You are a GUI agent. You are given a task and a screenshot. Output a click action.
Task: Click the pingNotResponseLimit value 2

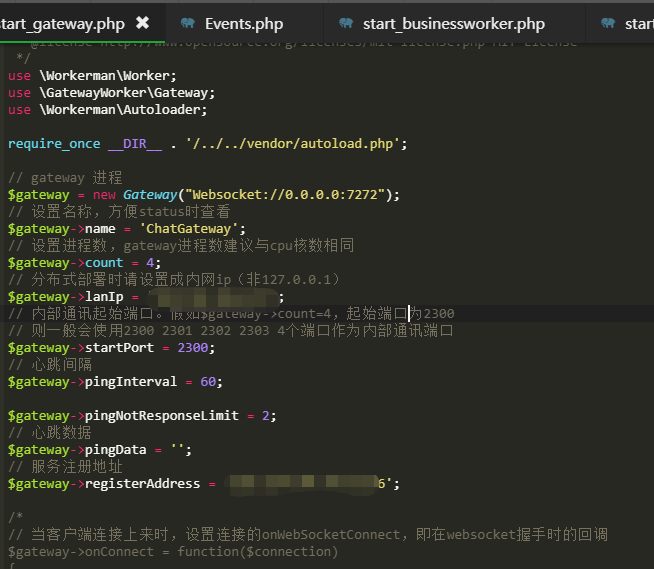(266, 416)
